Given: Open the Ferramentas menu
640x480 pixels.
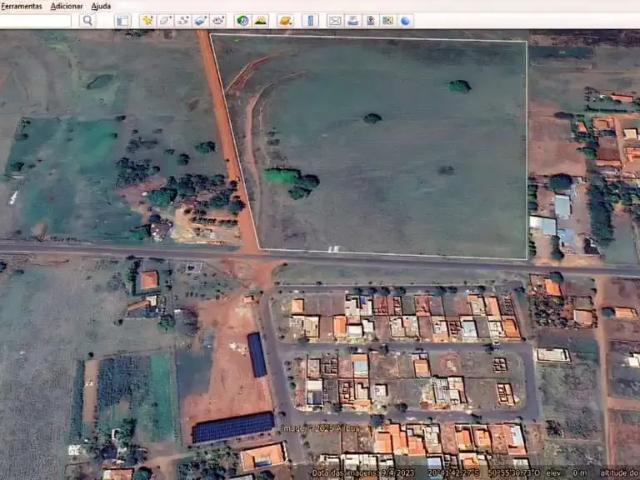Looking at the screenshot, I should click(x=21, y=6).
